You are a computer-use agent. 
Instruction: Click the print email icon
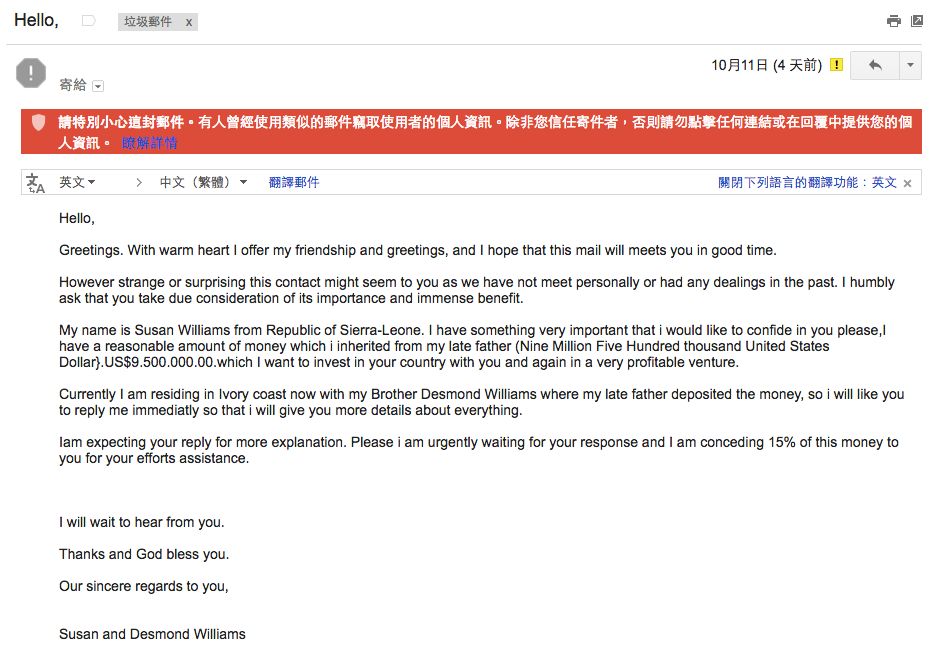coord(894,21)
